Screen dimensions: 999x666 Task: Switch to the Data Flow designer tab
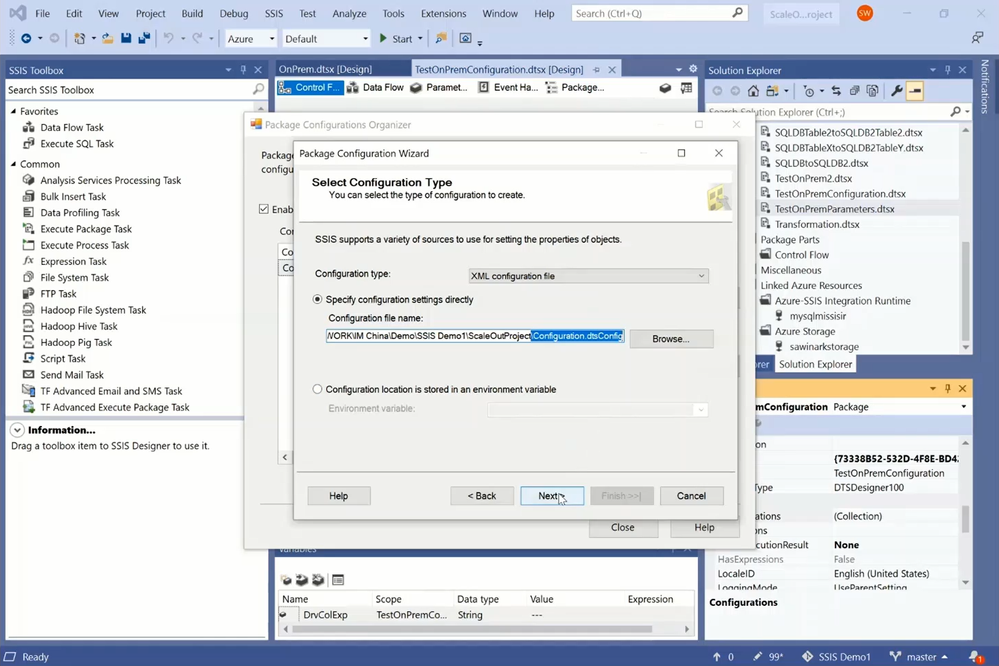tap(376, 87)
